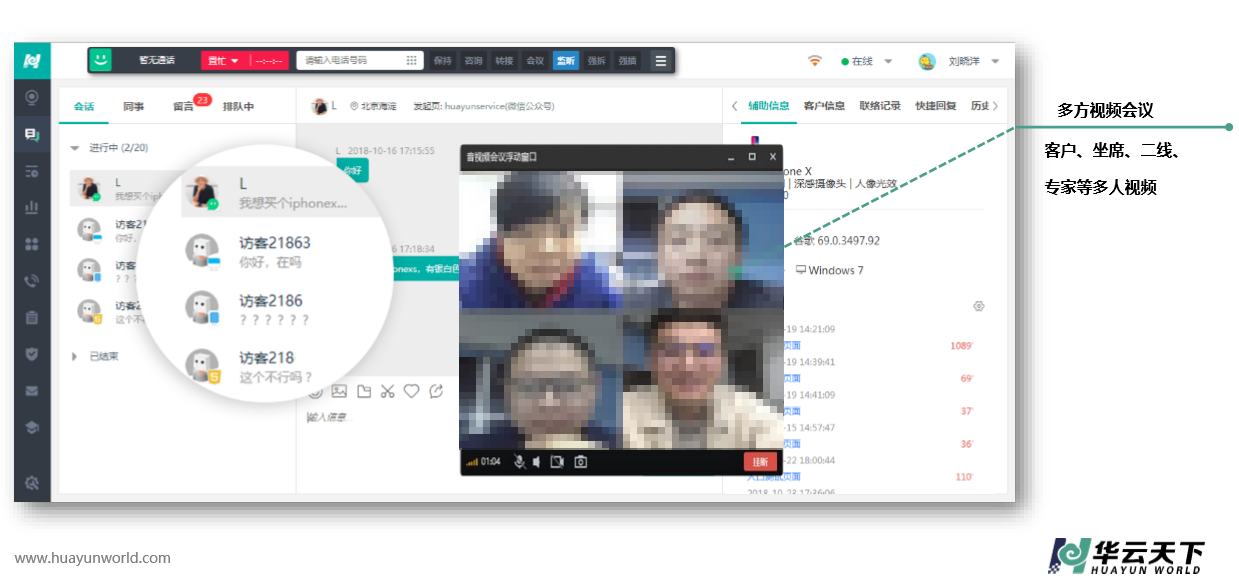Viewport: 1239px width, 578px height.
Task: Switch to the 同事 tab
Action: click(x=134, y=106)
